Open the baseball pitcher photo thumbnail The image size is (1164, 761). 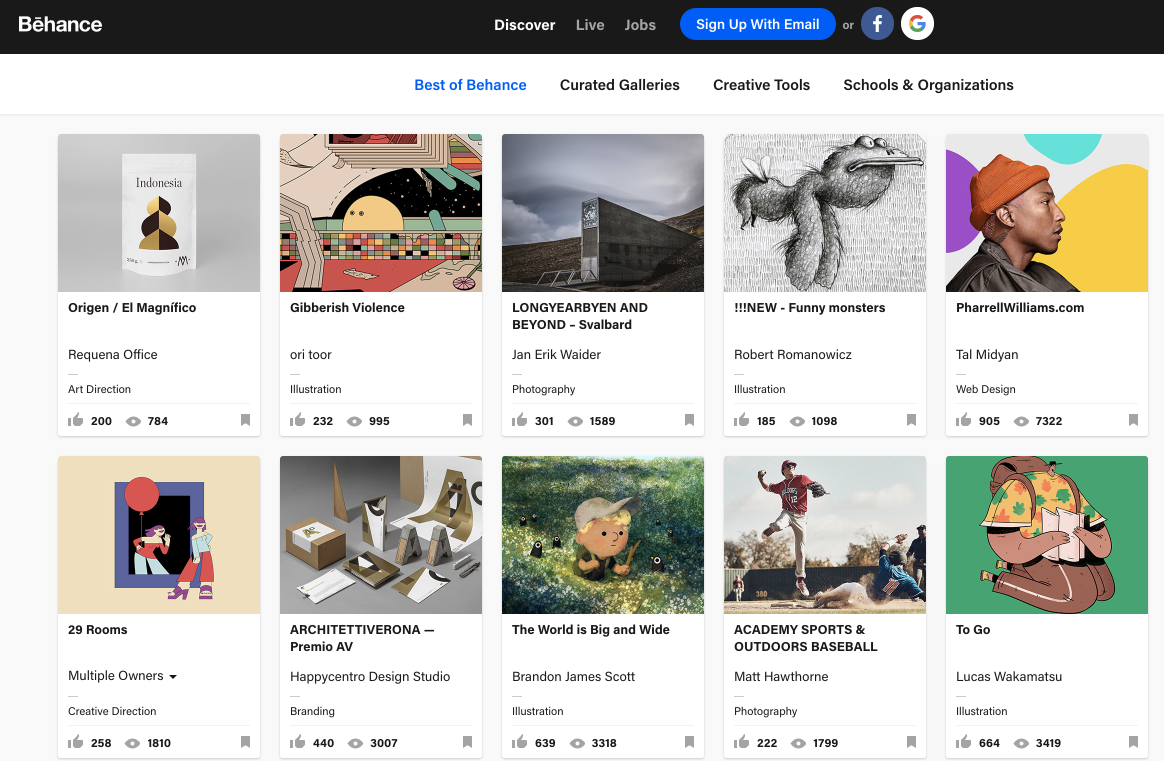[825, 535]
